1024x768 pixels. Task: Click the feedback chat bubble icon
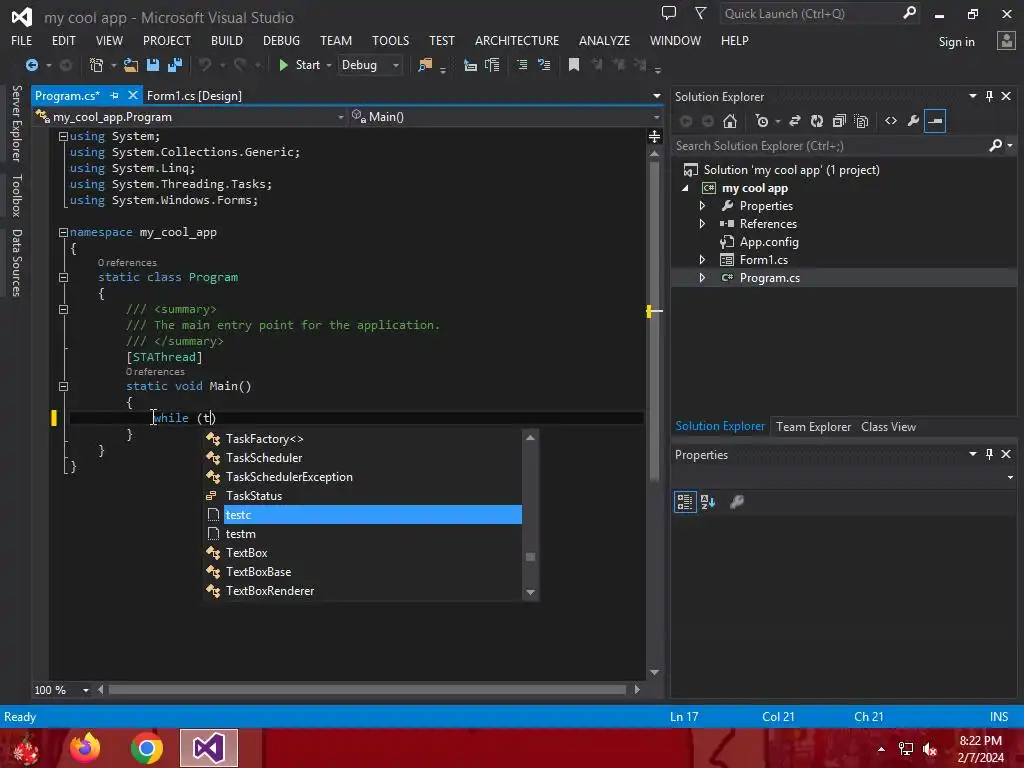pyautogui.click(x=669, y=13)
